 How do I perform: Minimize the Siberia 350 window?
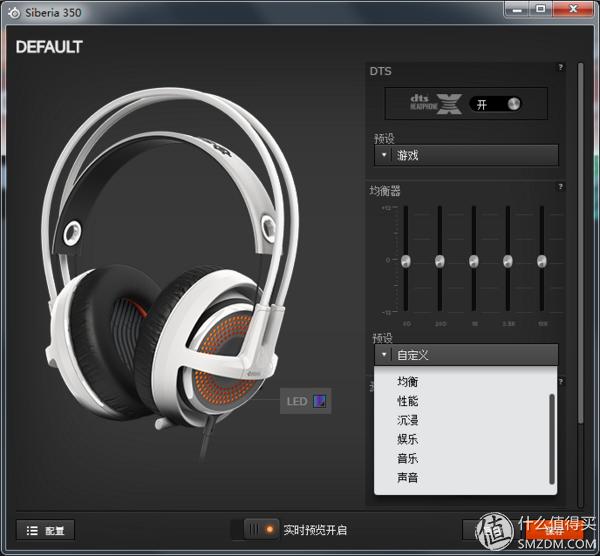point(517,9)
